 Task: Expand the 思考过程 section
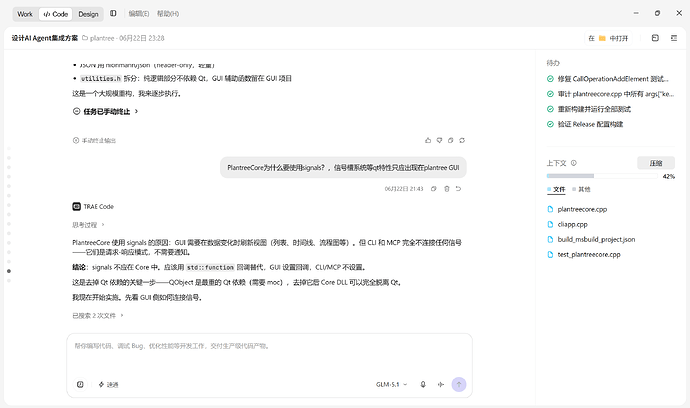(88, 225)
